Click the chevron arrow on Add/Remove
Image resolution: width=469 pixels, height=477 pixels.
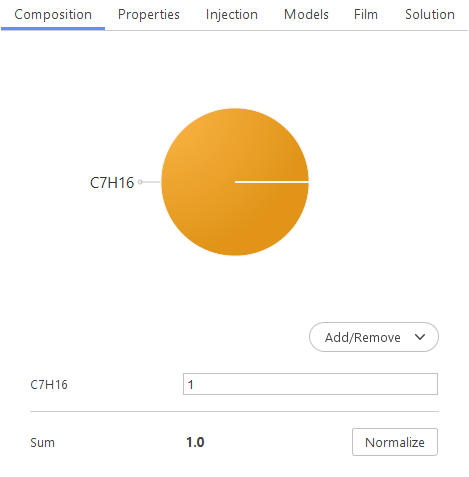pyautogui.click(x=420, y=337)
